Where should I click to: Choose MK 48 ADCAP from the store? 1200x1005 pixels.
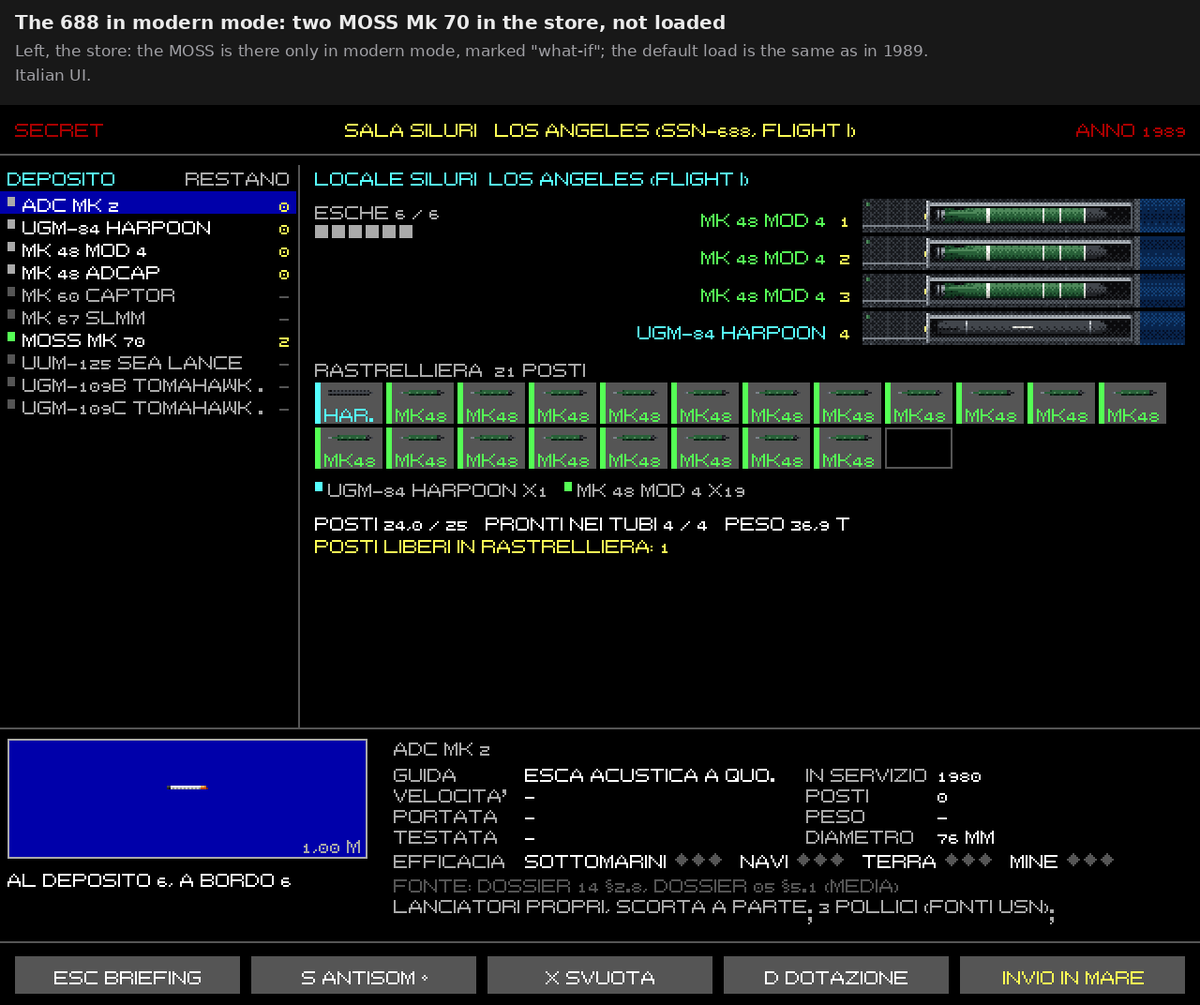148,272
